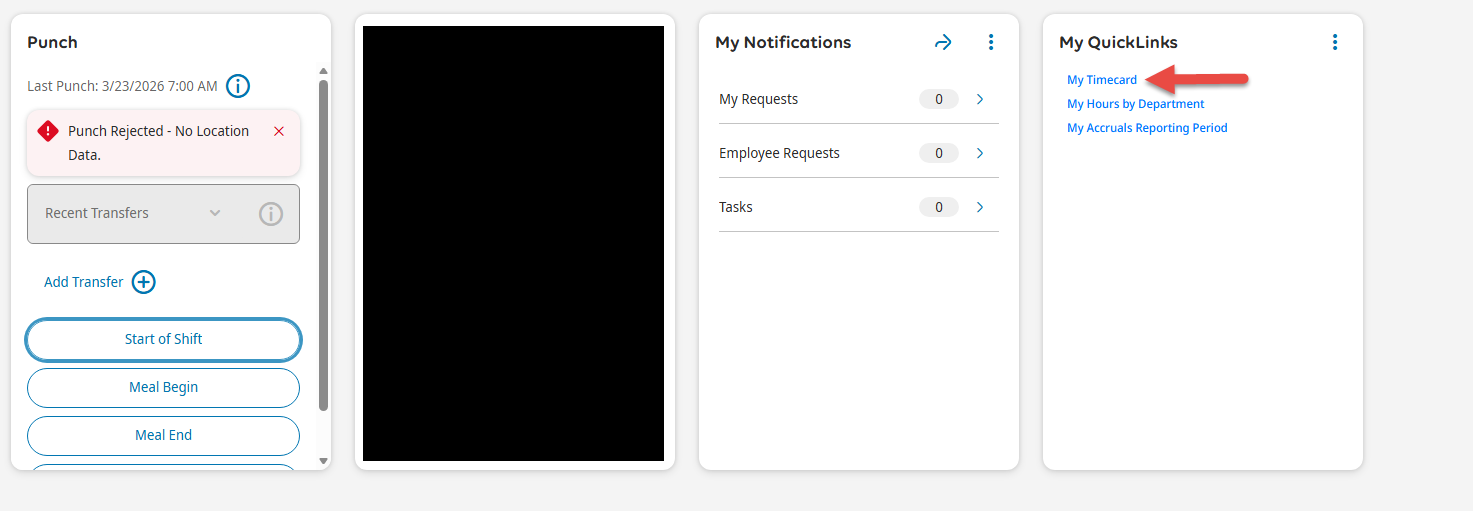
Task: Open My Notifications three-dot menu
Action: click(991, 42)
